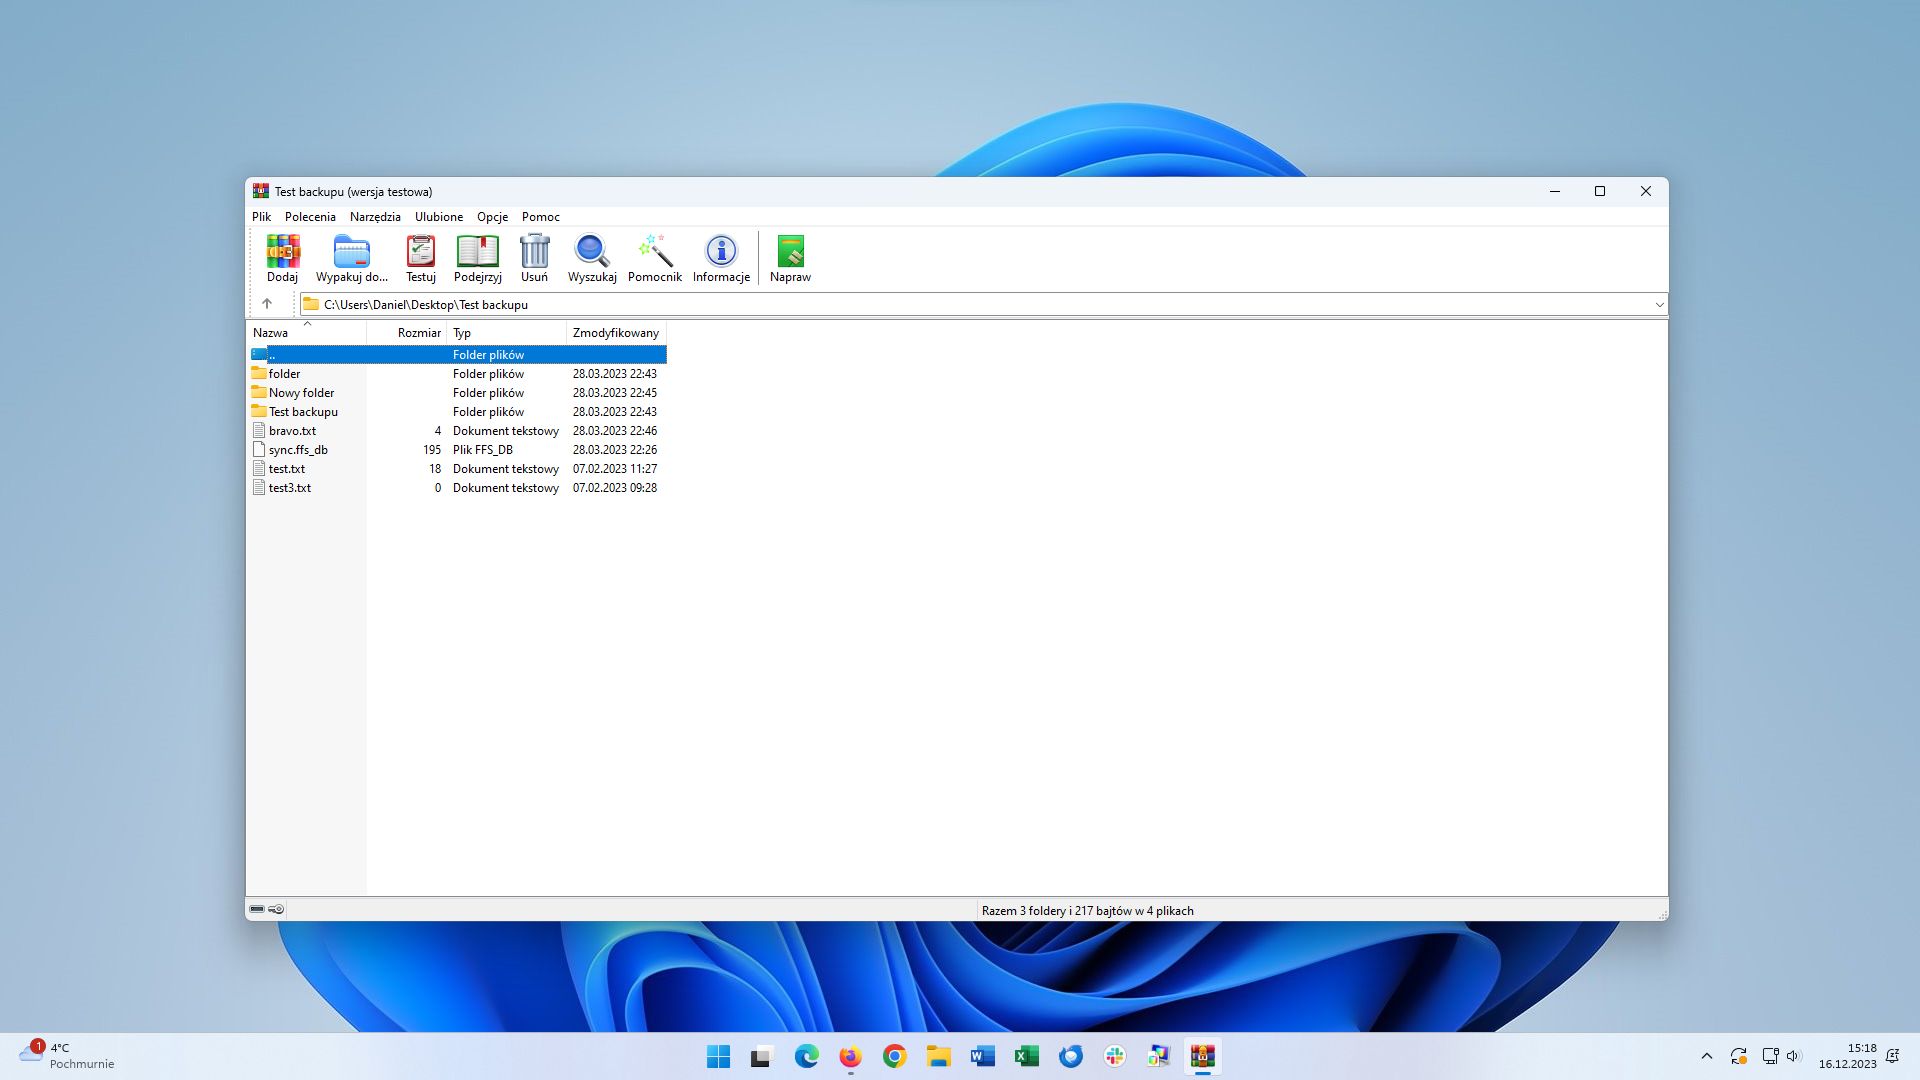1920x1080 pixels.
Task: Click the Wyszukaj magnifier icon
Action: (592, 258)
